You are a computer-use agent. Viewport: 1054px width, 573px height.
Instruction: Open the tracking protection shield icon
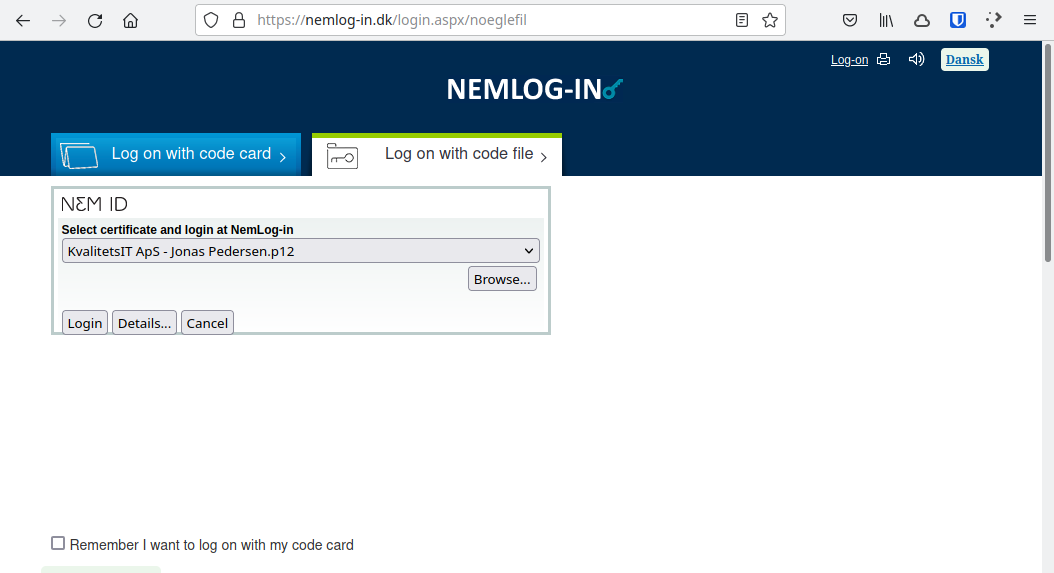[211, 20]
